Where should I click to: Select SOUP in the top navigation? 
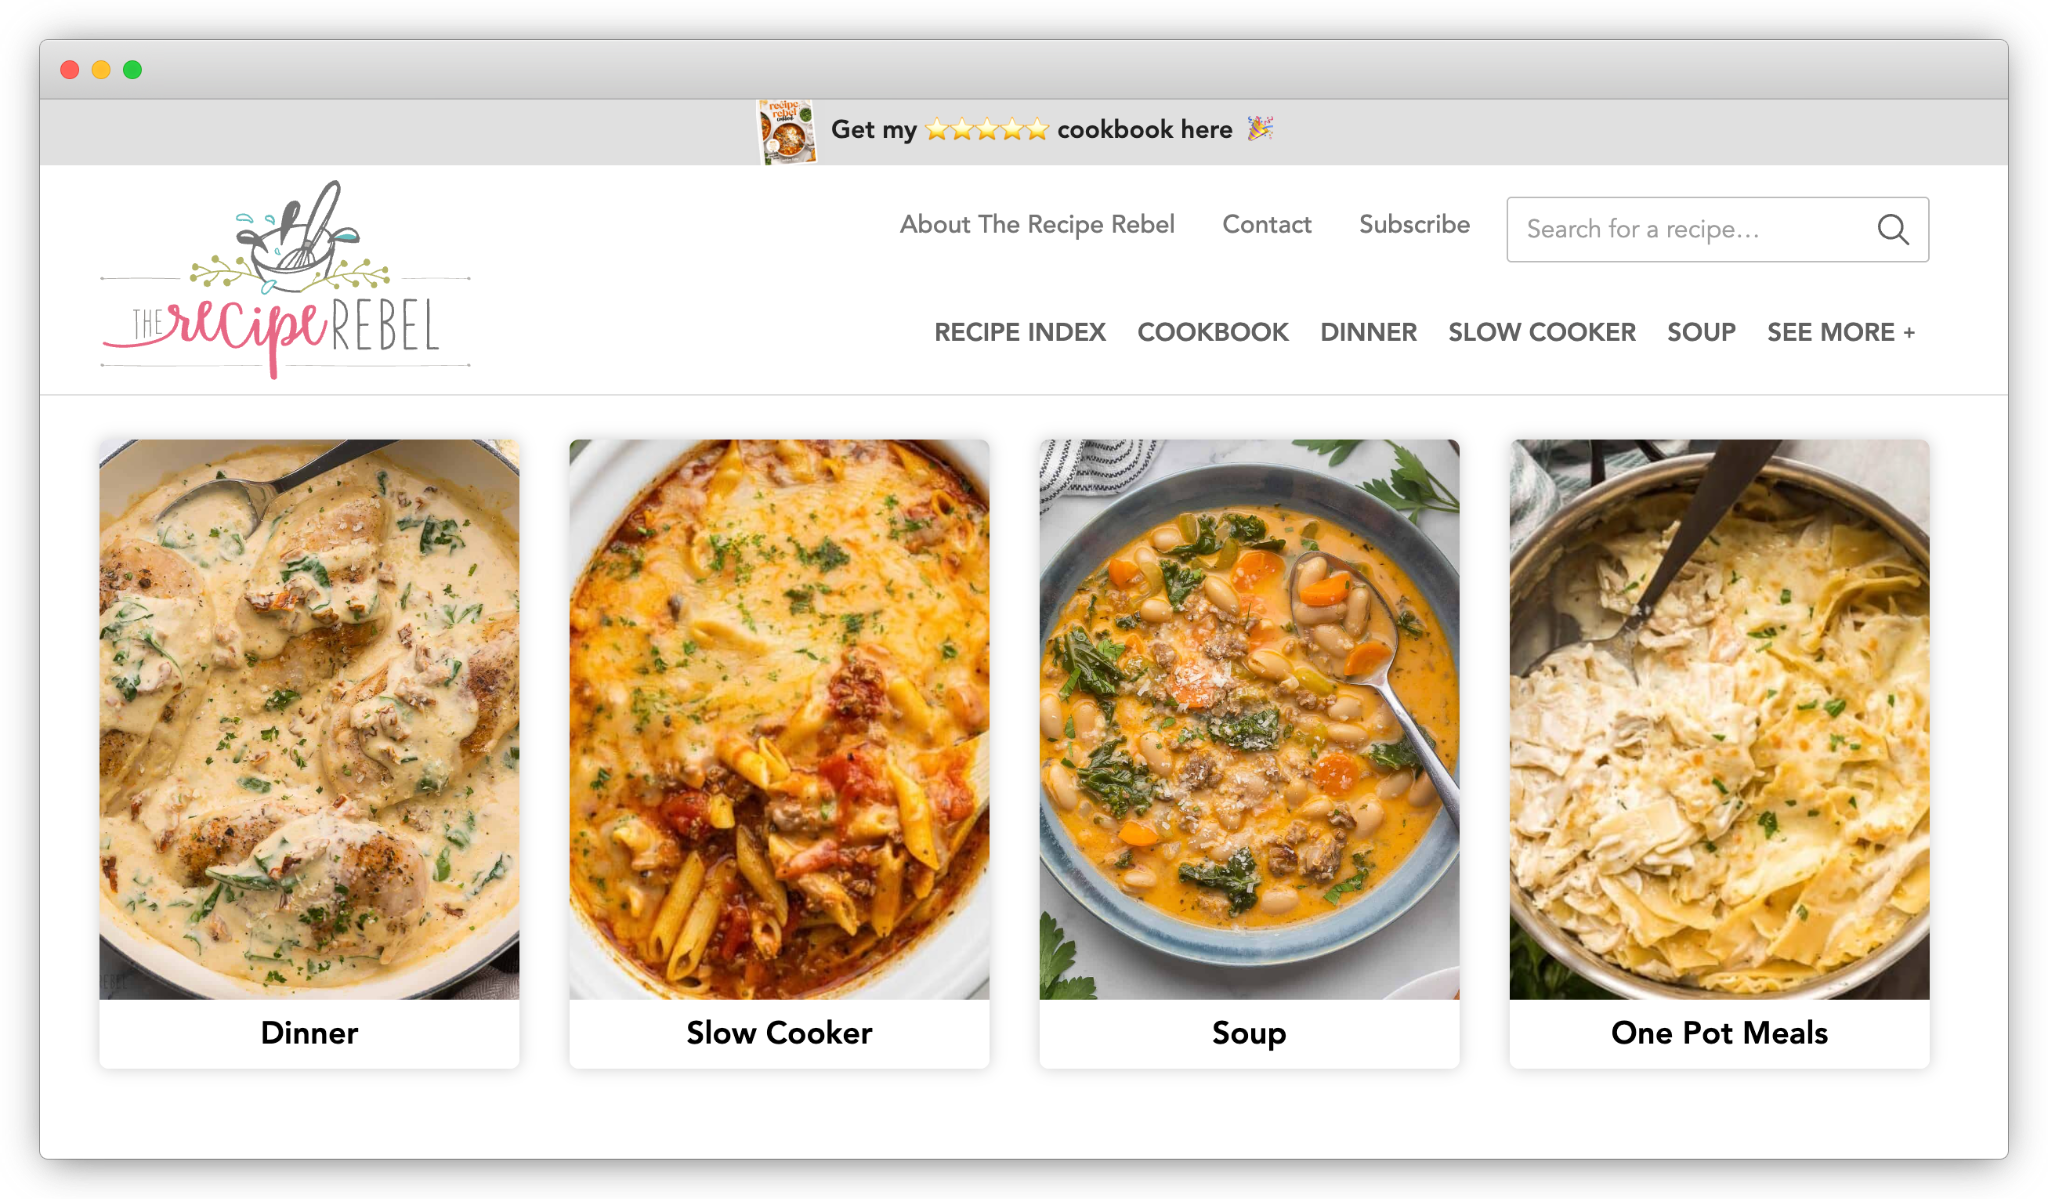1701,332
